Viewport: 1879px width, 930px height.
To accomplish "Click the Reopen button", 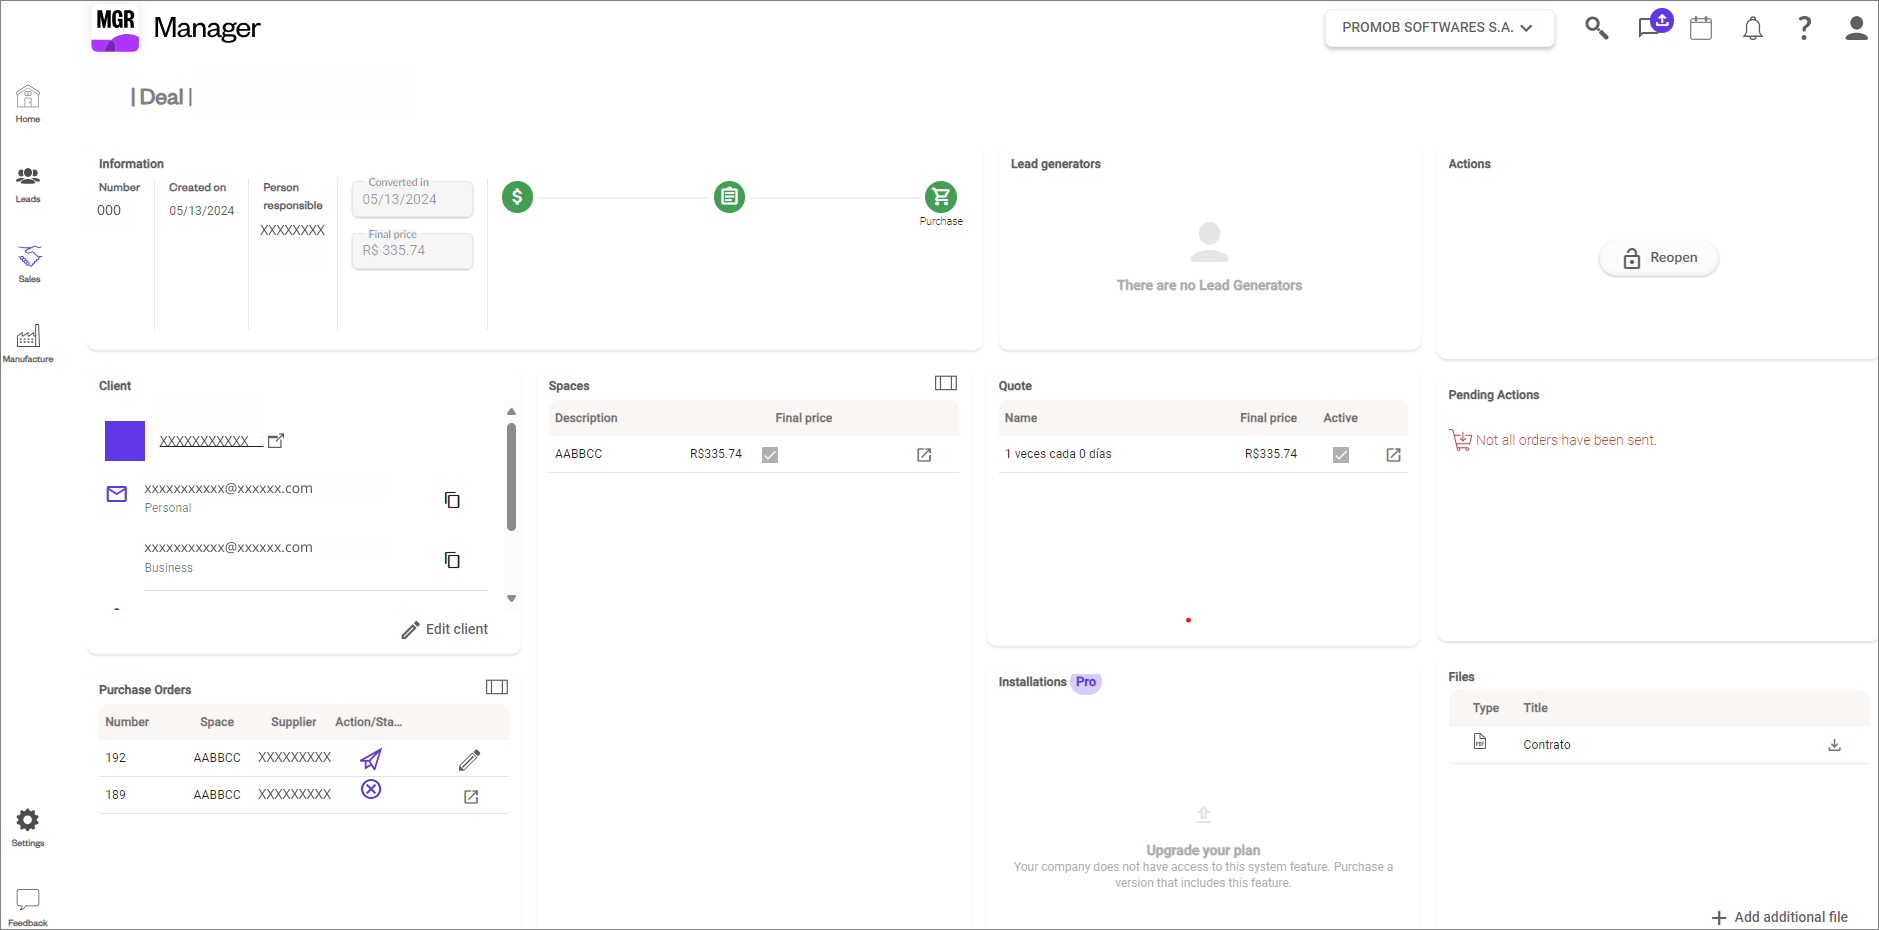I will pos(1658,258).
